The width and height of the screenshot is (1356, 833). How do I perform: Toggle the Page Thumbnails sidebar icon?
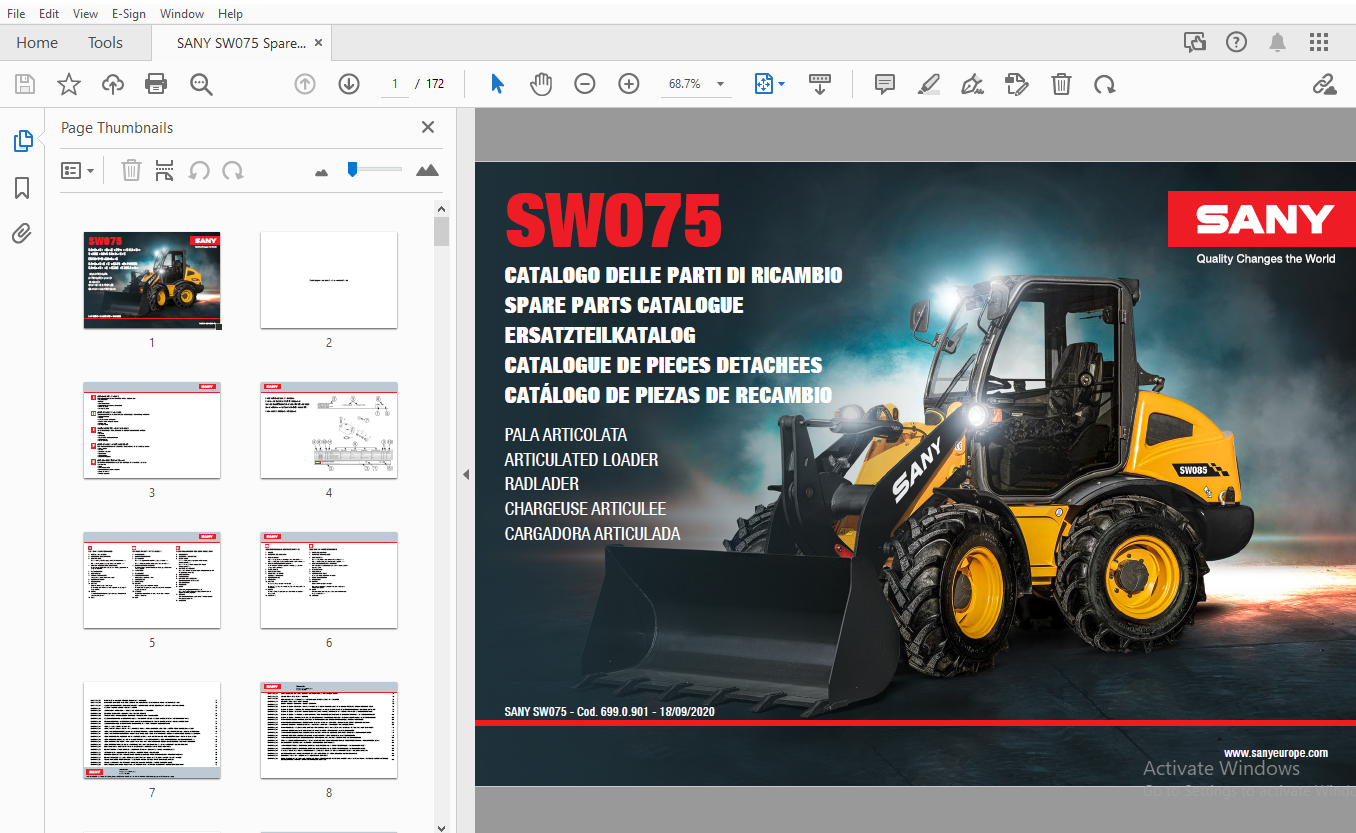click(x=22, y=141)
